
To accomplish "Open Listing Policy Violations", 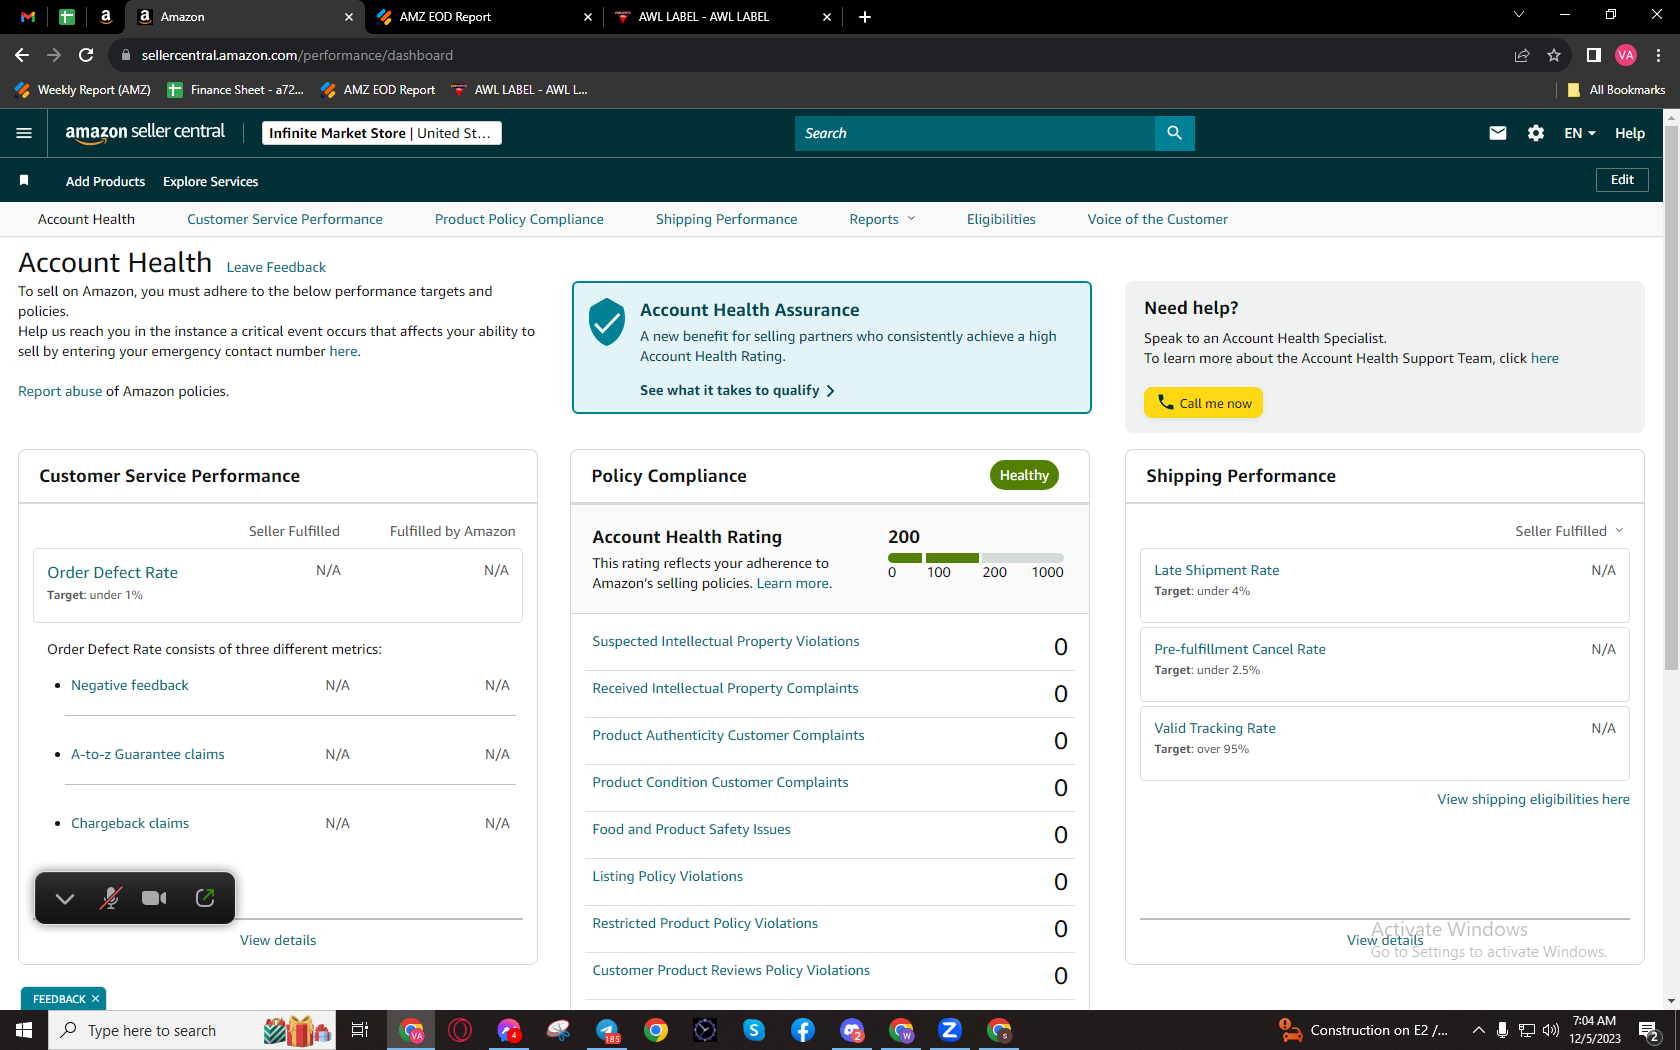I will click(x=668, y=876).
